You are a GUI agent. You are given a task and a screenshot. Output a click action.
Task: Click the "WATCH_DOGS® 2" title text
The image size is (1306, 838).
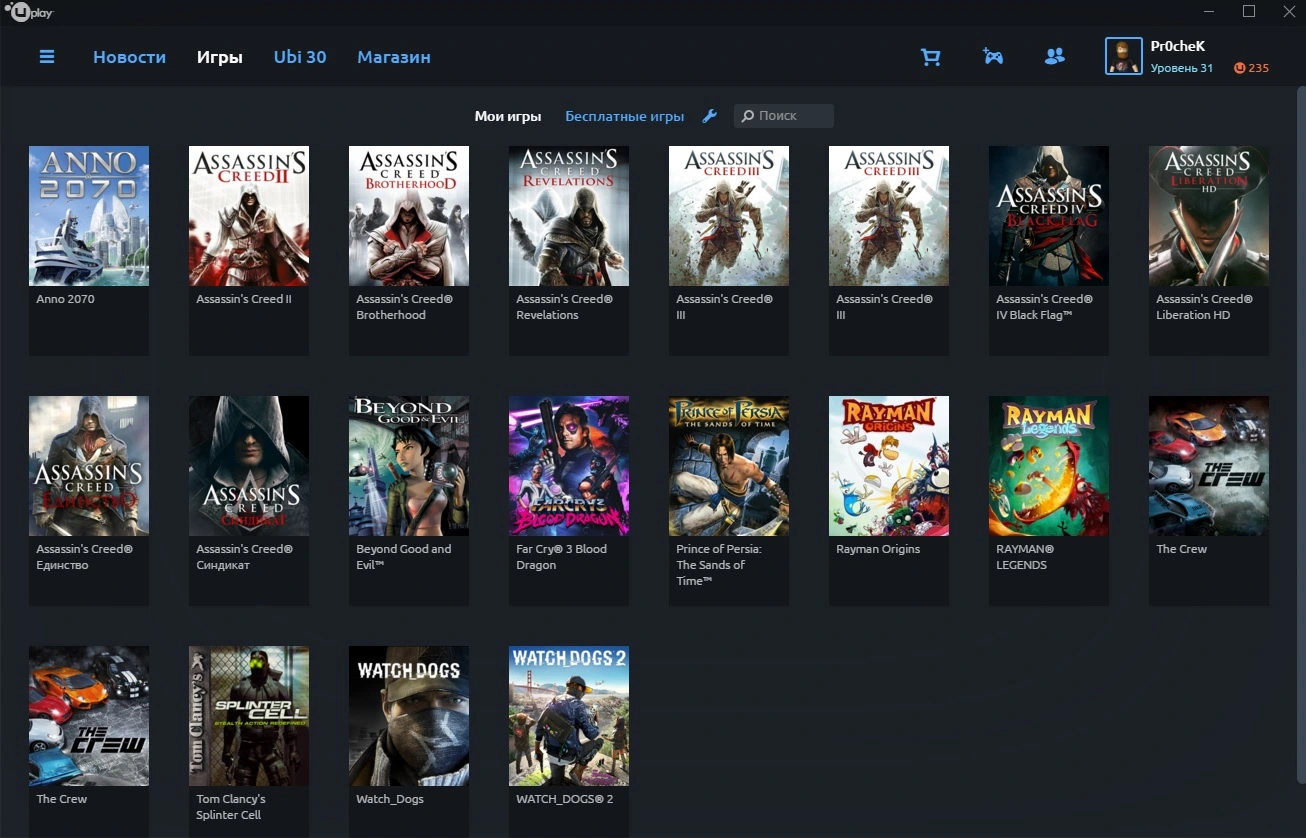[565, 799]
